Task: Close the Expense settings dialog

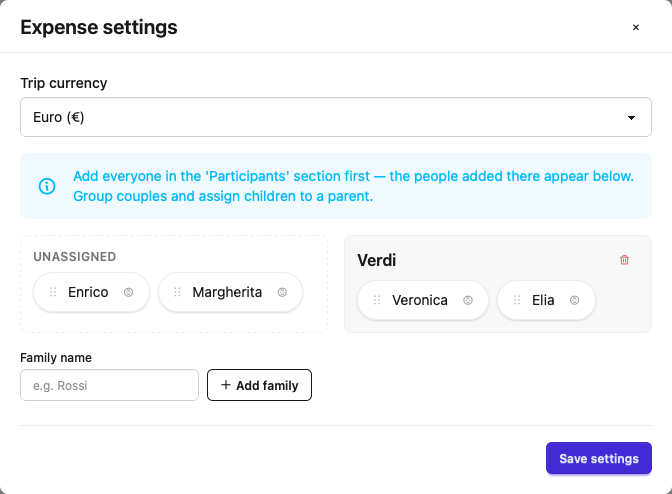Action: coord(636,27)
